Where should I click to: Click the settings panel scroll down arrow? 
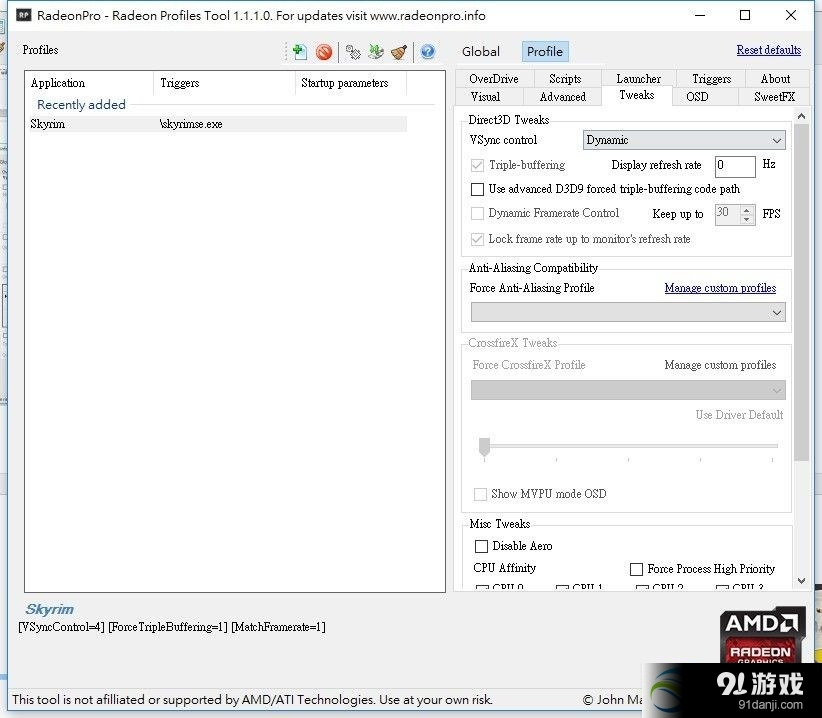801,581
